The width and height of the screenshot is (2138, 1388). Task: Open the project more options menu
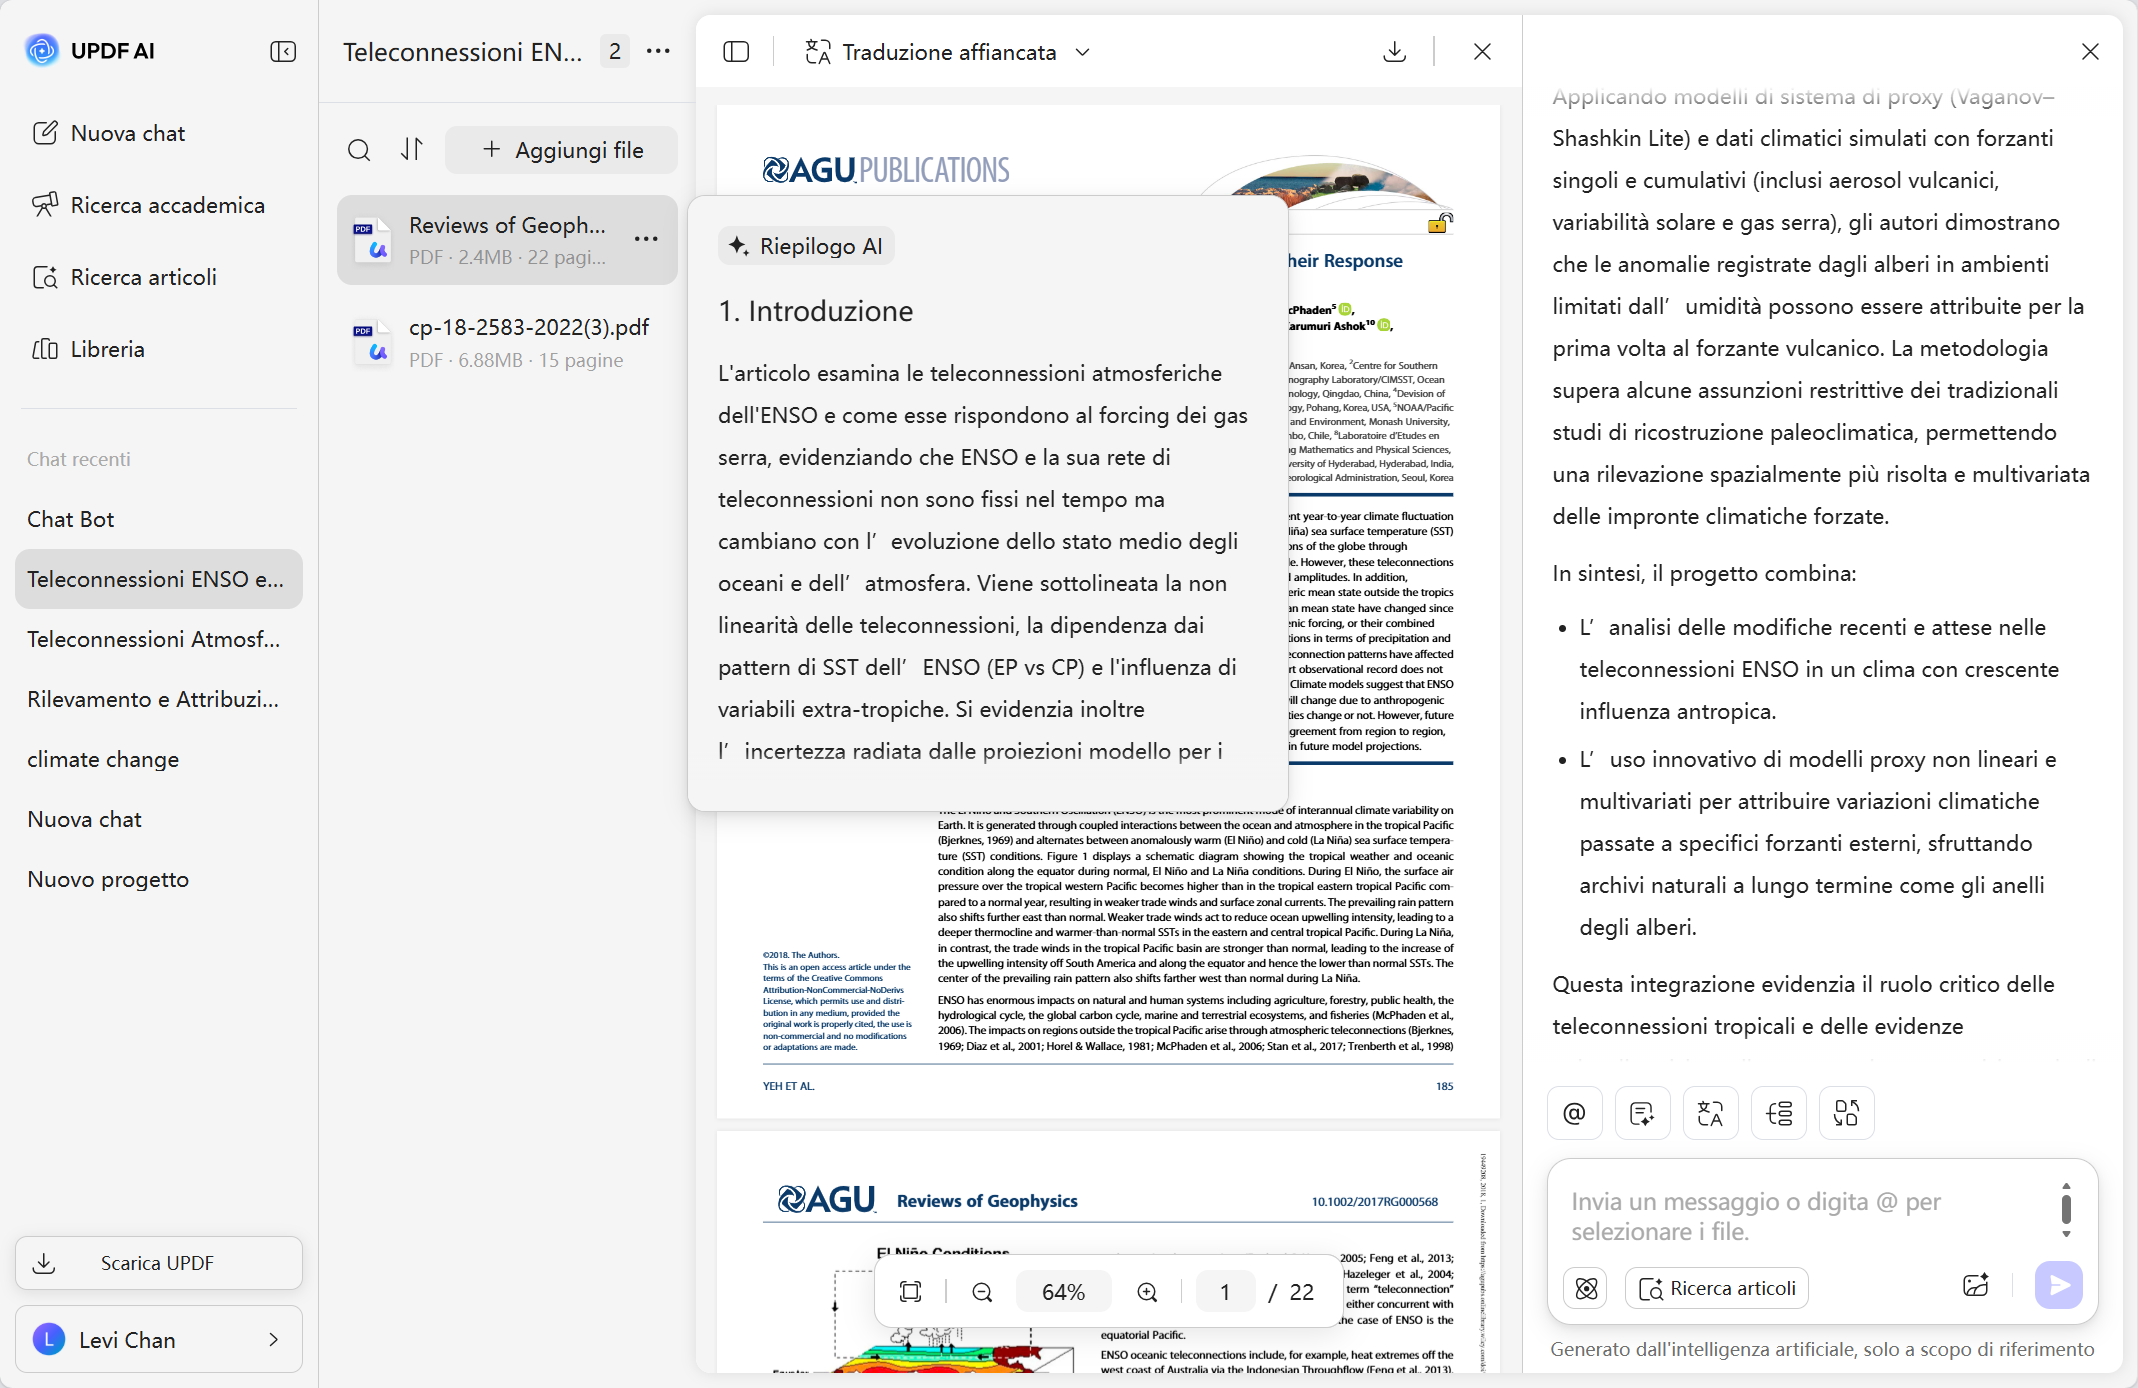point(658,51)
